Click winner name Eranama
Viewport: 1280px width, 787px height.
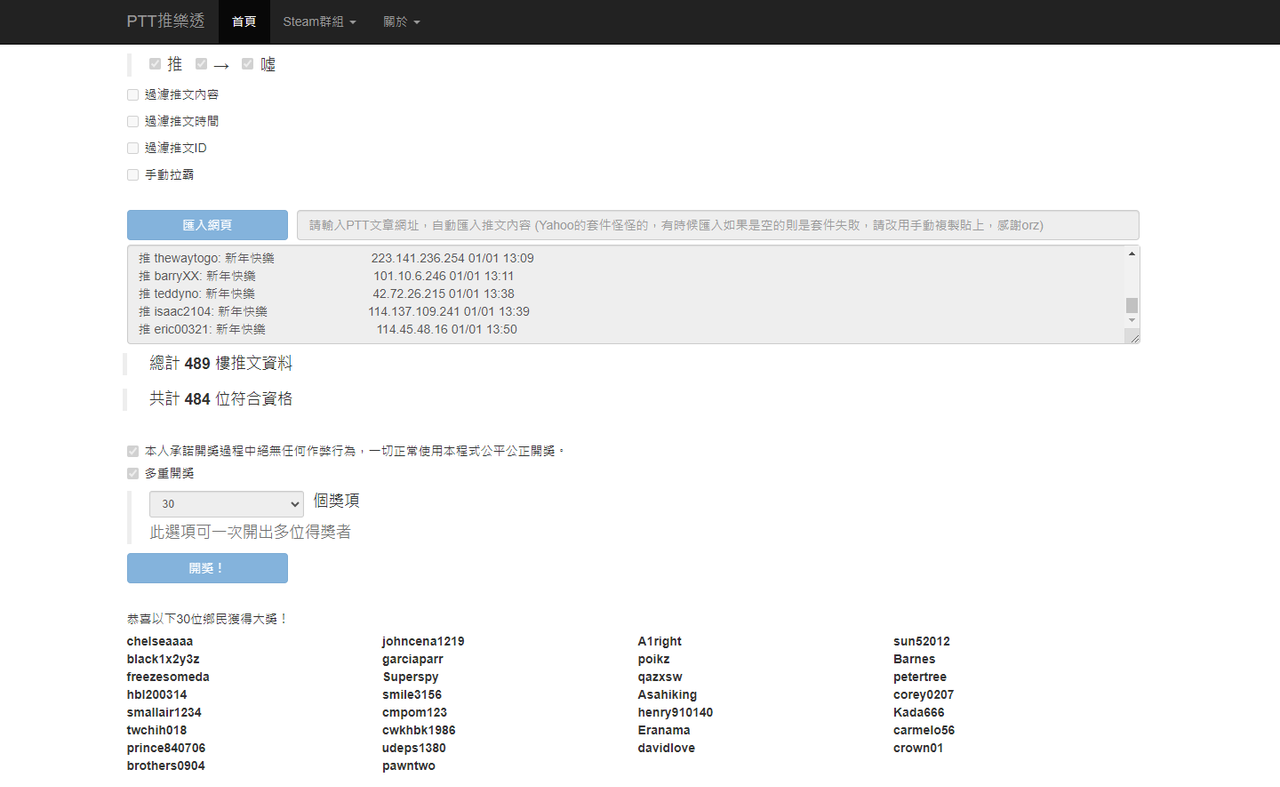664,730
